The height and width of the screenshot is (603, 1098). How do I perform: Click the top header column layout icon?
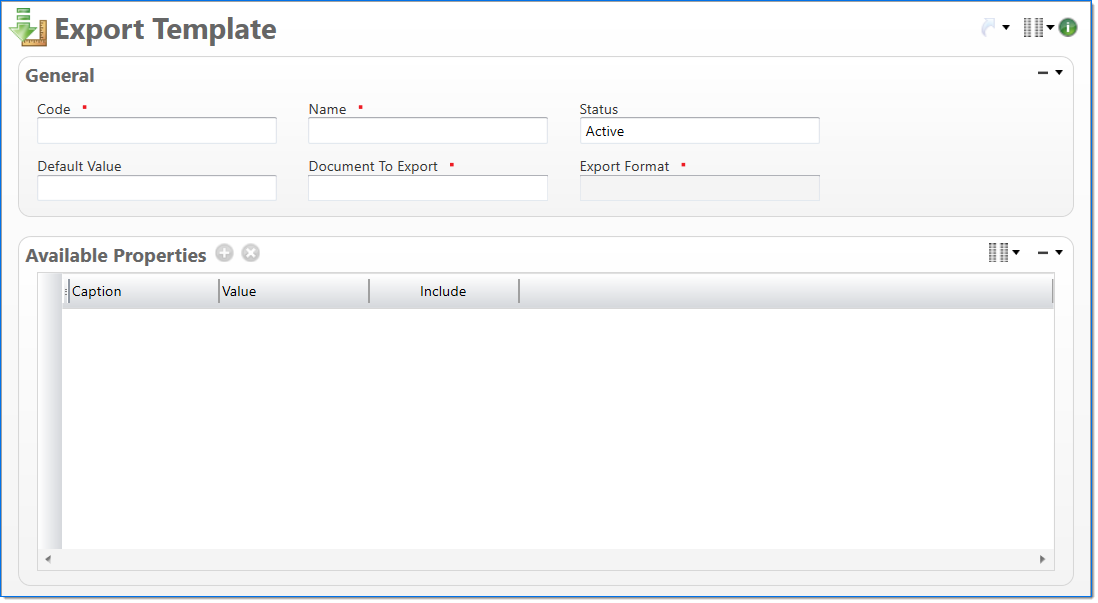coord(1033,28)
